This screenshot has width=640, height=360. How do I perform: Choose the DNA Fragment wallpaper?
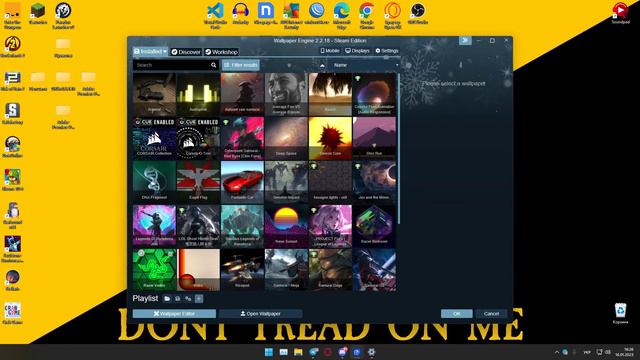click(x=154, y=182)
